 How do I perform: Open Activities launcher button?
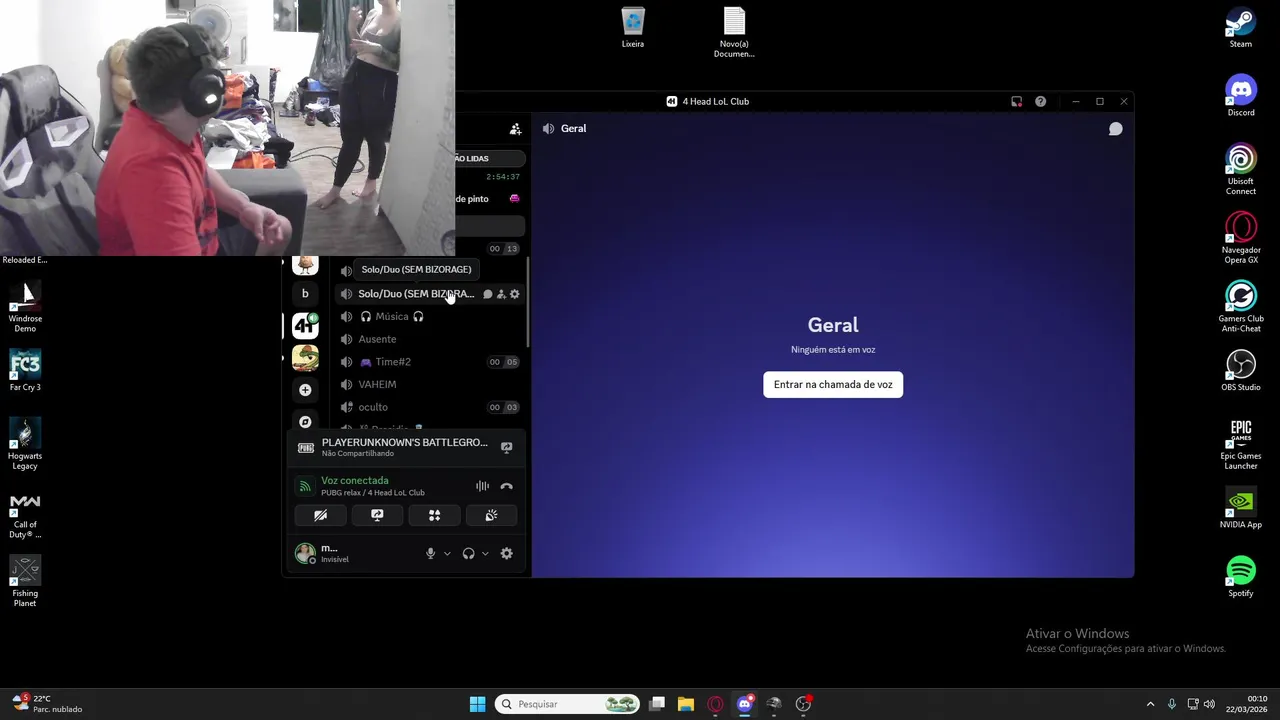coord(434,515)
